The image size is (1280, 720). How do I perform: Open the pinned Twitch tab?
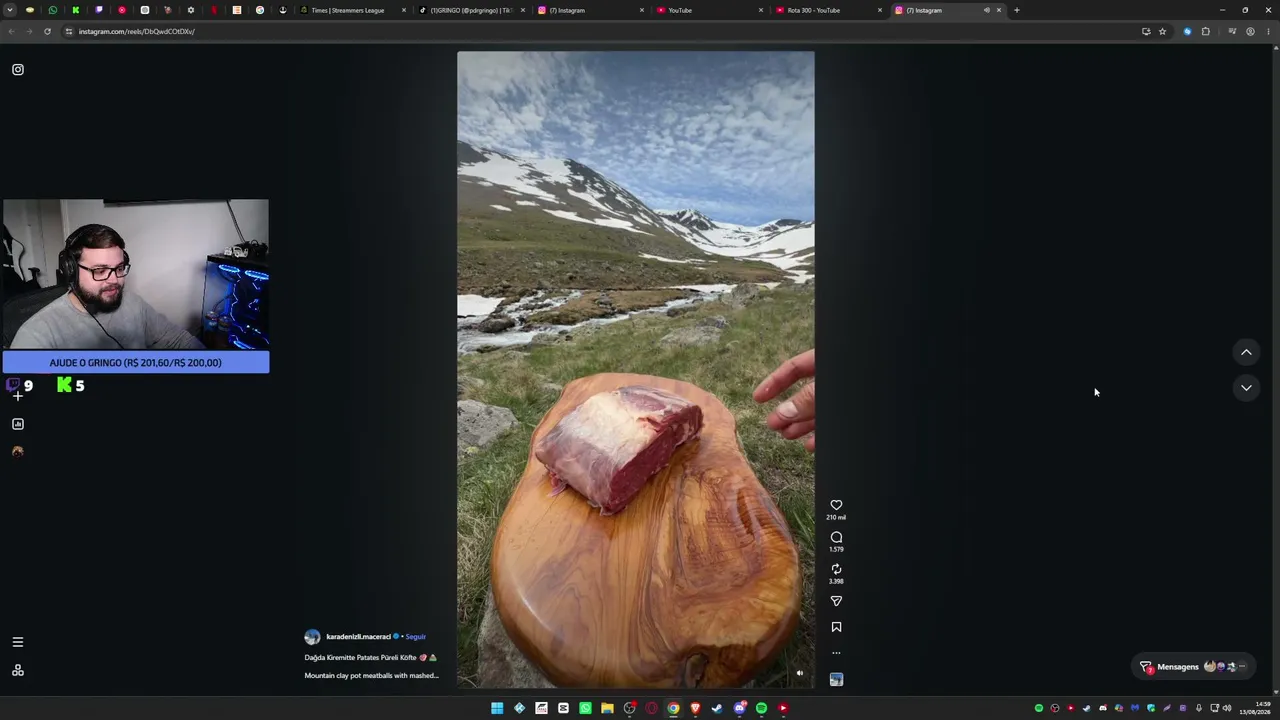(x=99, y=10)
